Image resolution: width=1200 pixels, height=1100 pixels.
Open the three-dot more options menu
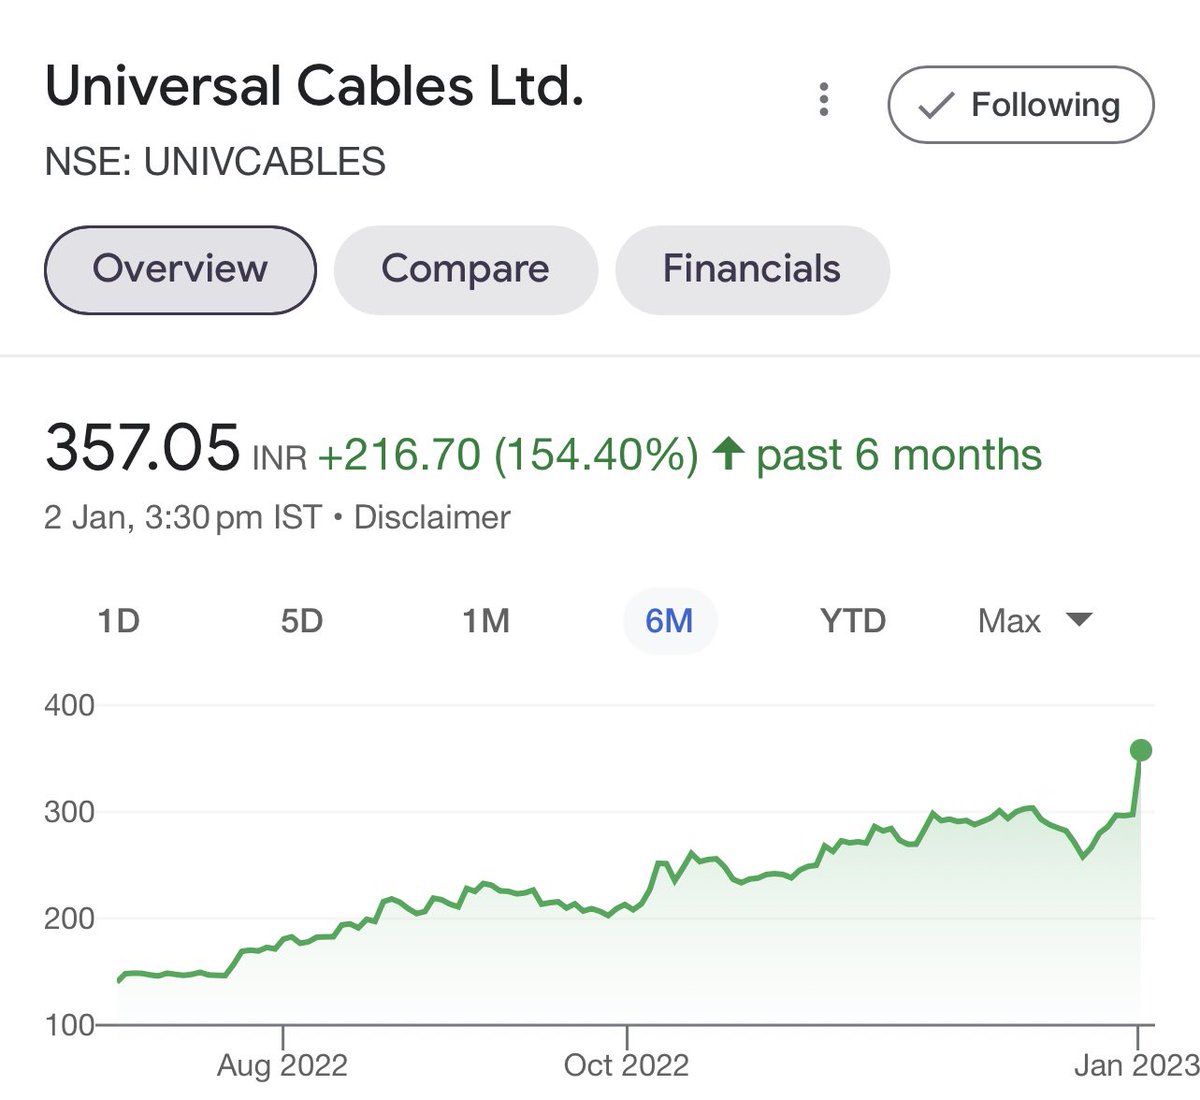824,99
